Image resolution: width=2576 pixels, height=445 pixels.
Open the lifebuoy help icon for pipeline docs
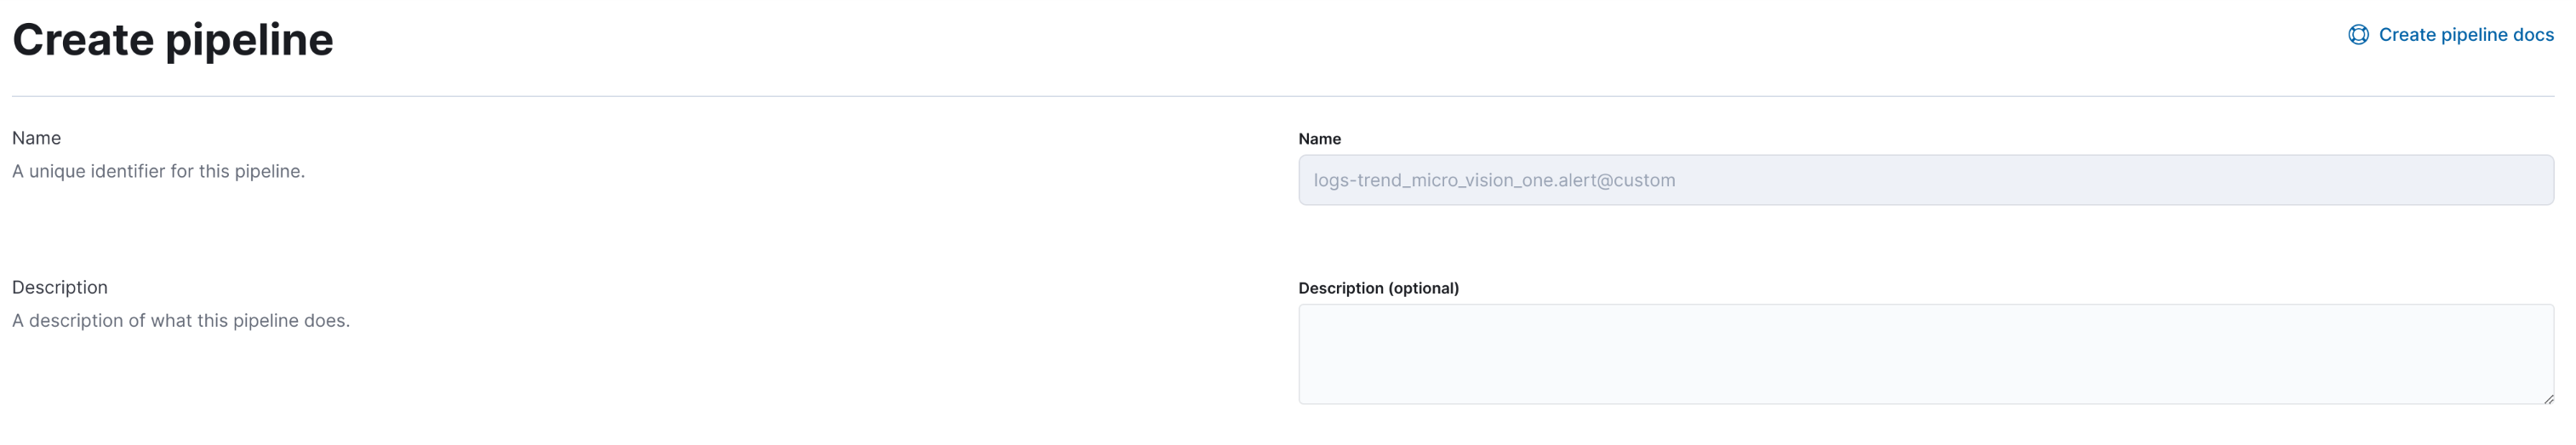click(2357, 35)
